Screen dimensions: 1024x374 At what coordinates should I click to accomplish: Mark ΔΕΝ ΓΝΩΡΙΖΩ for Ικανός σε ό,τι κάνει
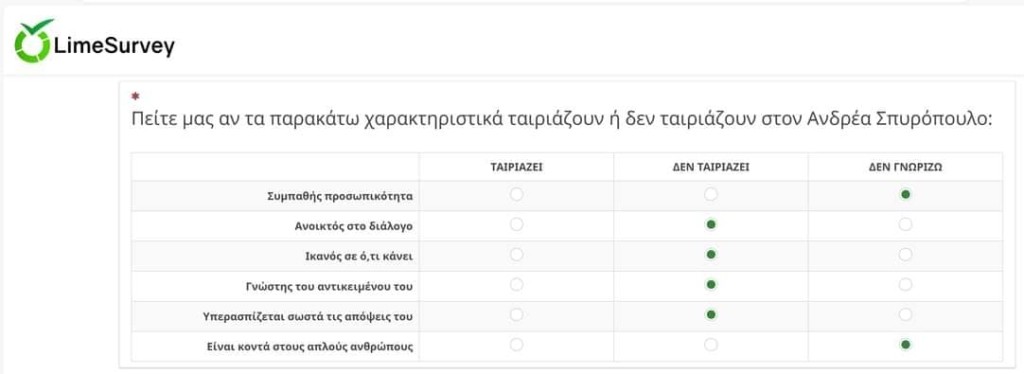[x=905, y=255]
